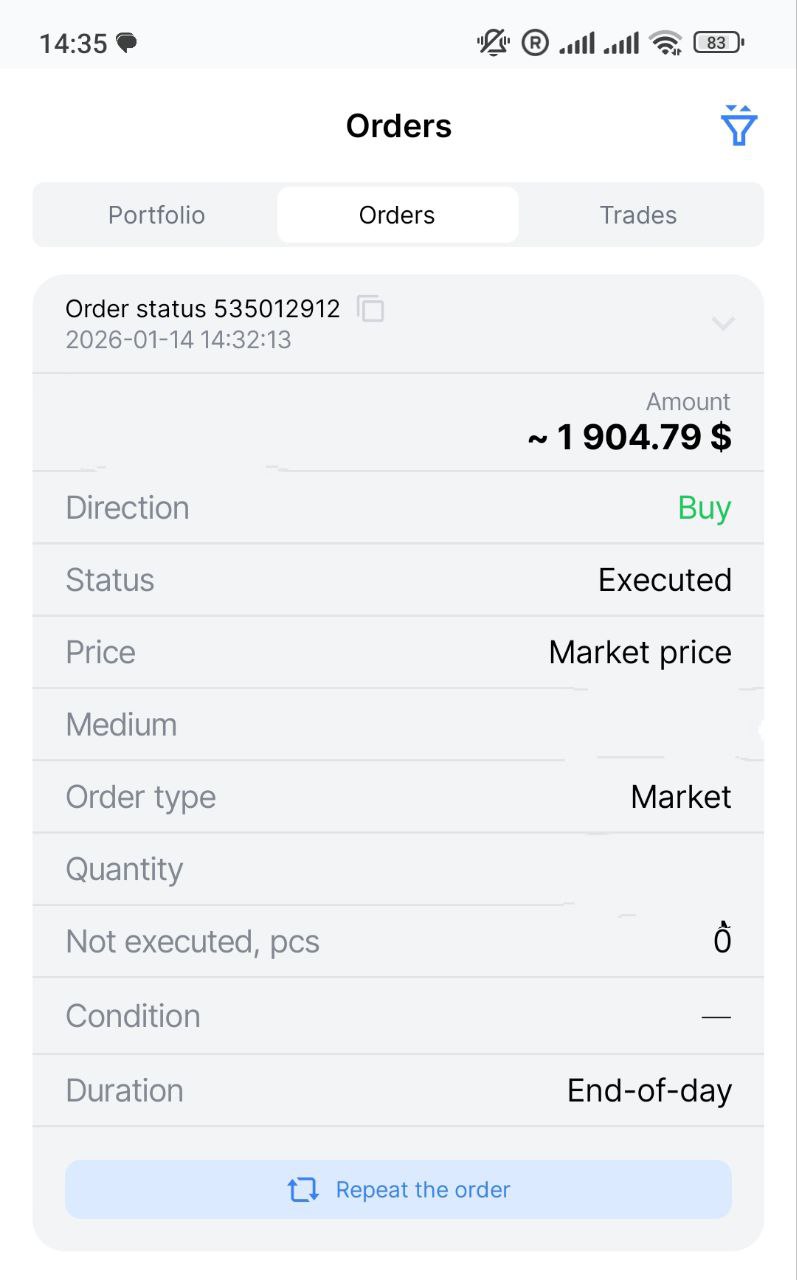Screen dimensions: 797x1280
Task: Tap Repeat the order button
Action: pos(398,1189)
